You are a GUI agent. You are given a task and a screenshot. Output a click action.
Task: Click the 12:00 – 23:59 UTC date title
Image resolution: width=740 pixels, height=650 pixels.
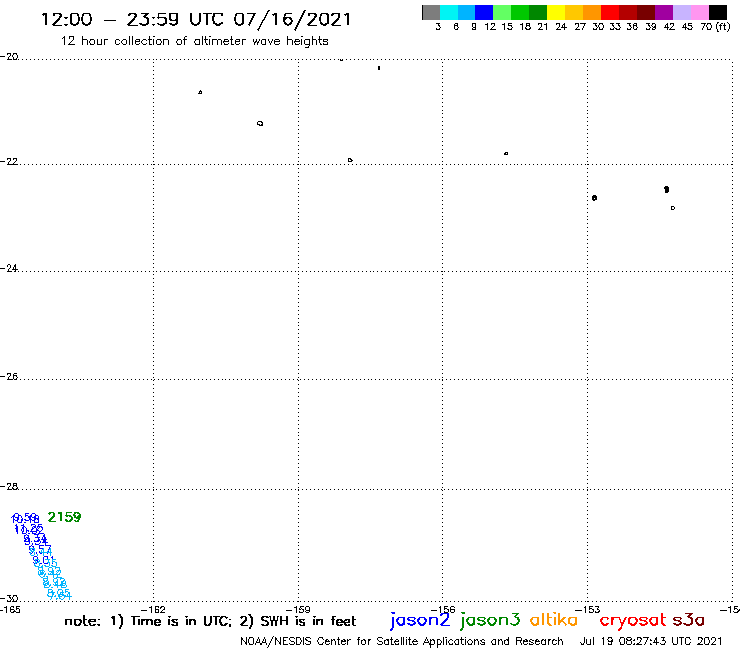click(x=196, y=19)
